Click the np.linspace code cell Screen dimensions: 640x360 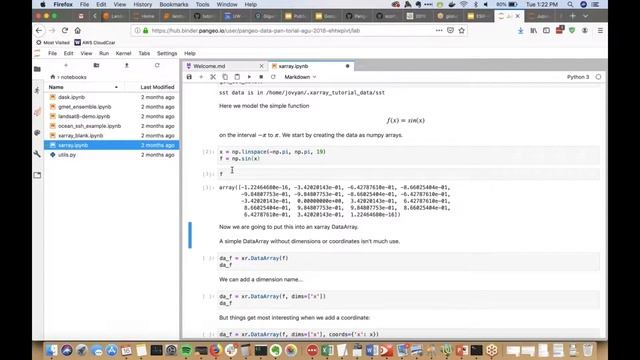[409, 155]
